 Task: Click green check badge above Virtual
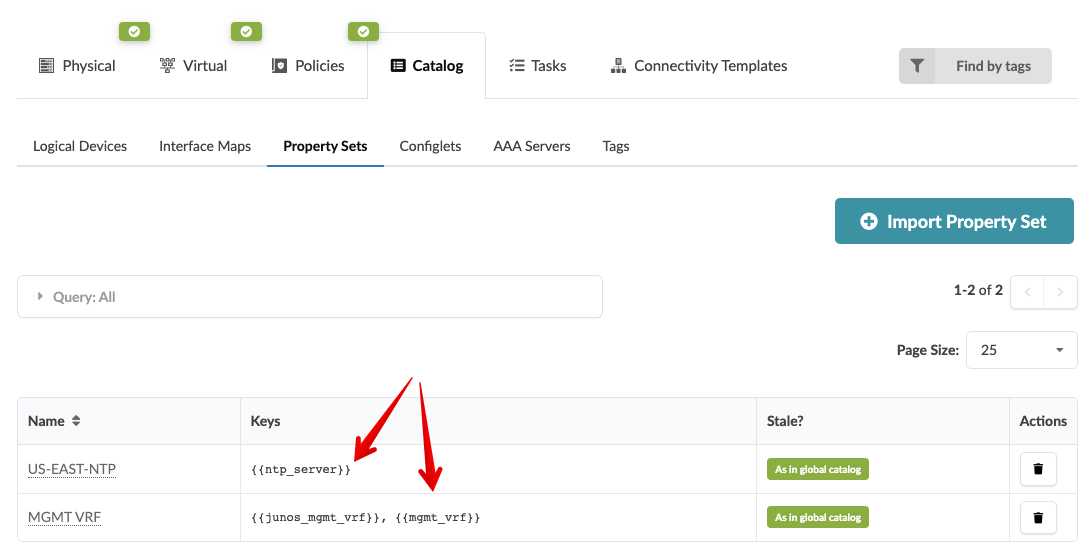246,31
